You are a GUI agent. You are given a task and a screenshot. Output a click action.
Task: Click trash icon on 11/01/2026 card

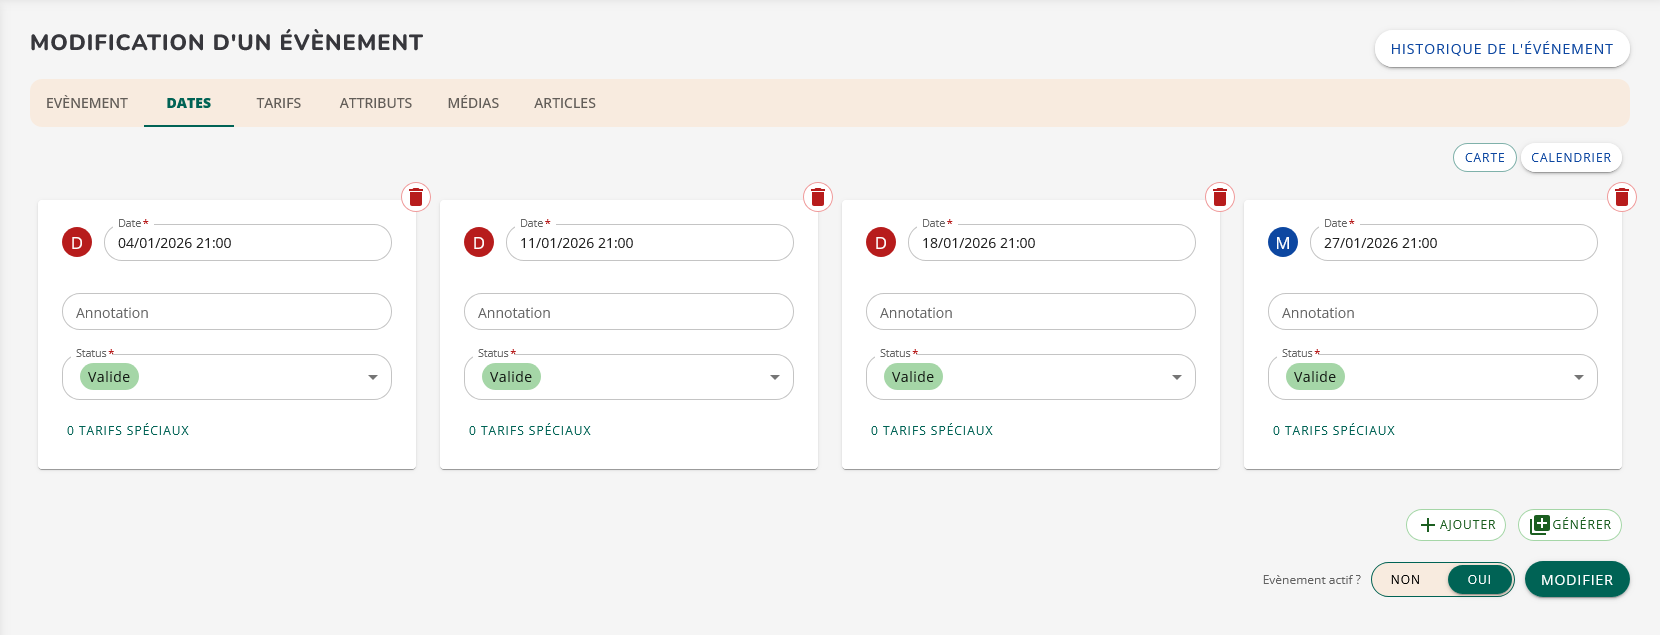[818, 197]
